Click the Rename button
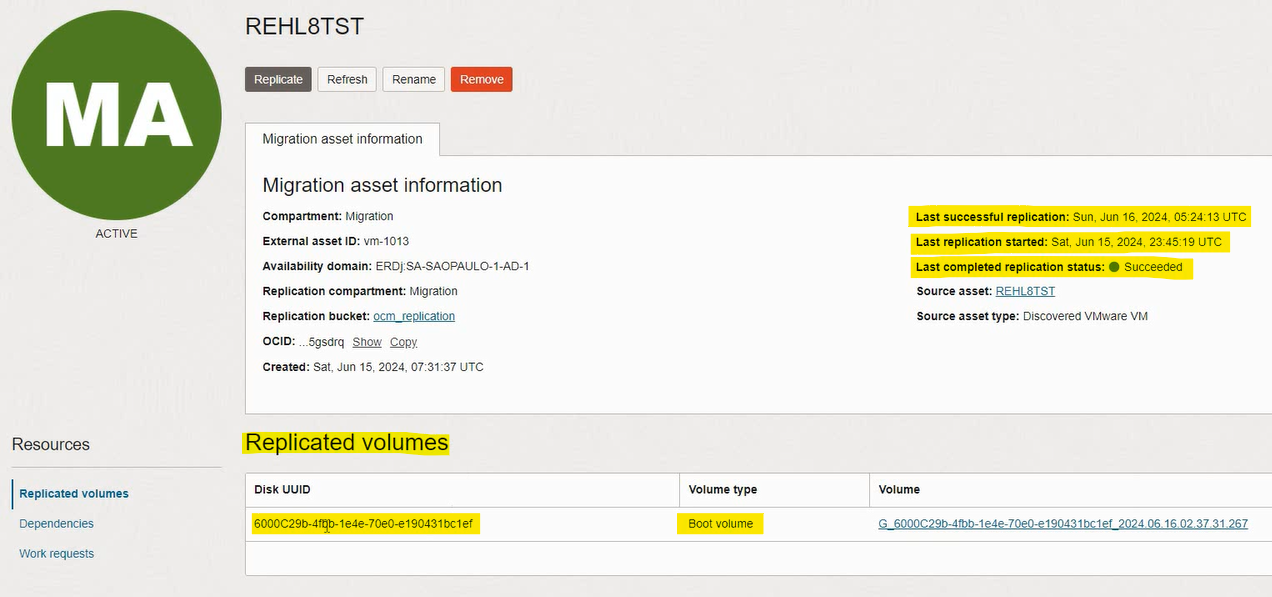1272x597 pixels. [414, 80]
